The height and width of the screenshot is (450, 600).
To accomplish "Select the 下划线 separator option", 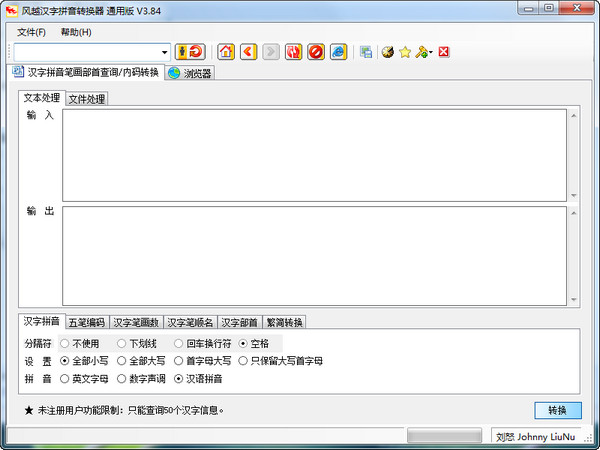I will pos(137,344).
